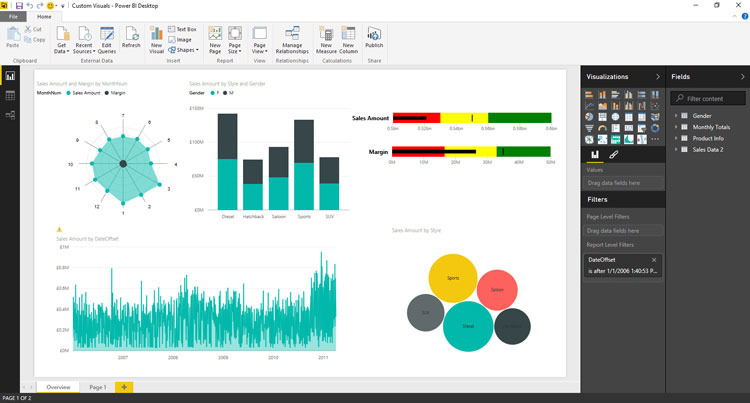
Task: Select the pie chart visualization
Action: pos(589,117)
